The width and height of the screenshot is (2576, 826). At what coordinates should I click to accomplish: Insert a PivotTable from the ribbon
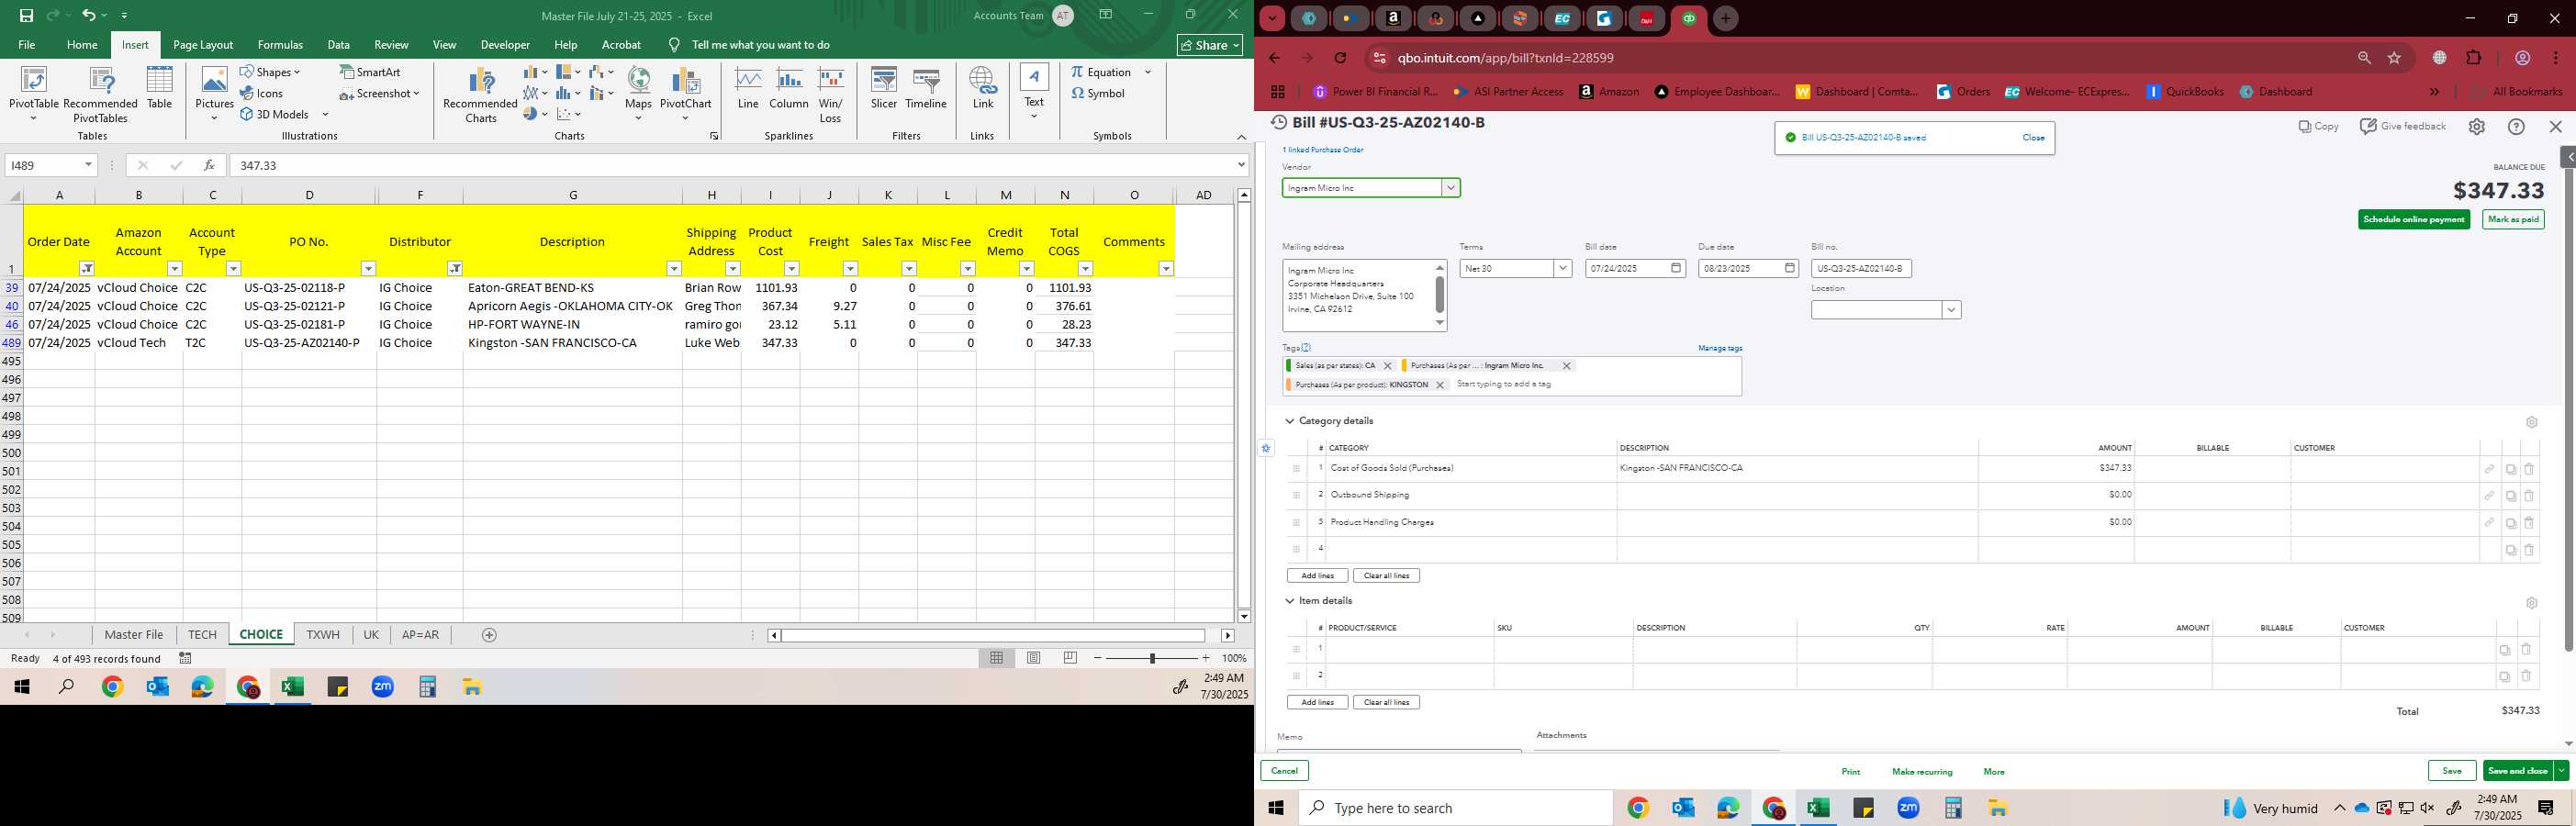coord(34,94)
